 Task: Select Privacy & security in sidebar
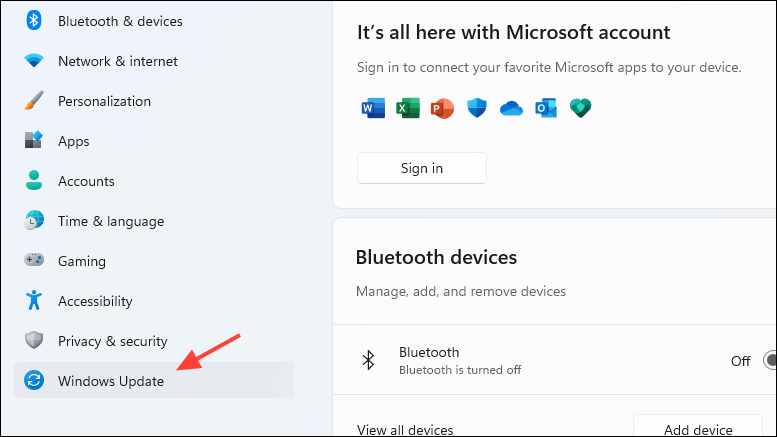pyautogui.click(x=154, y=340)
